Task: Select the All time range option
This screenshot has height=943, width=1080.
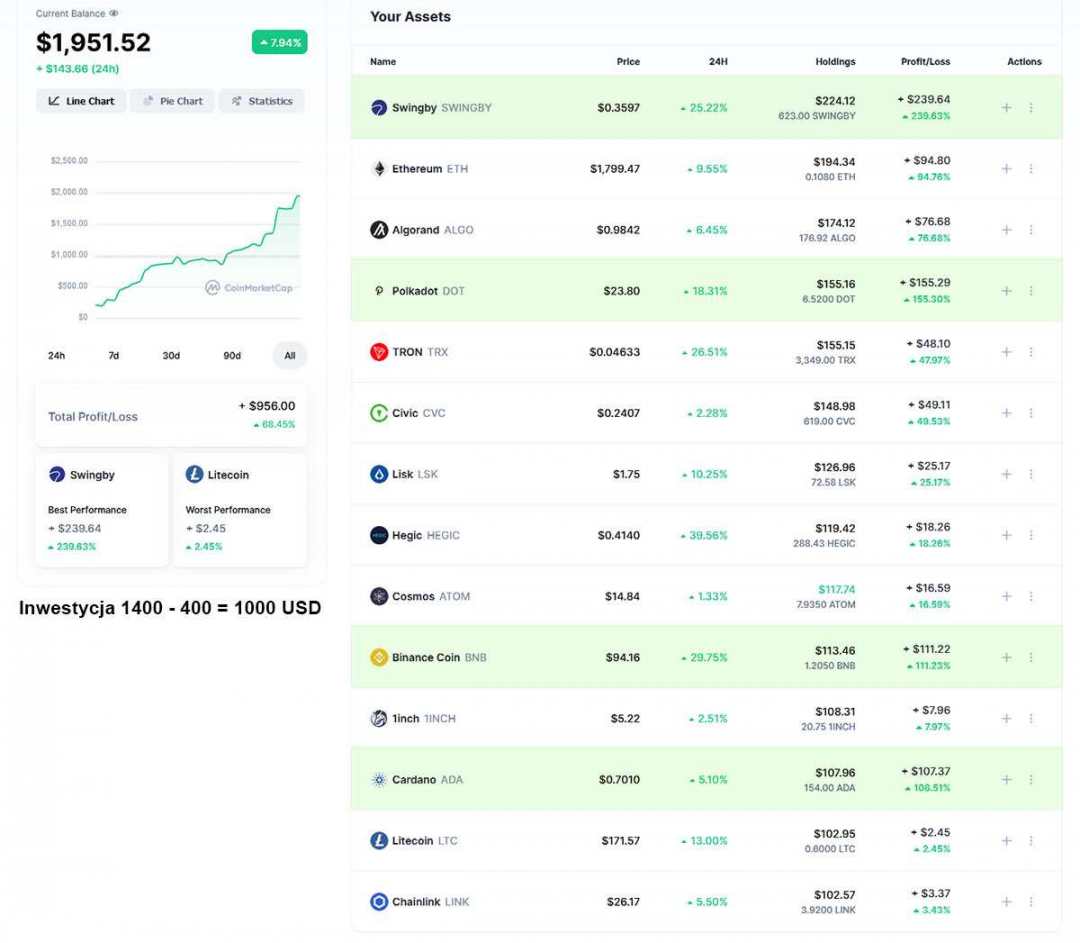Action: [289, 356]
